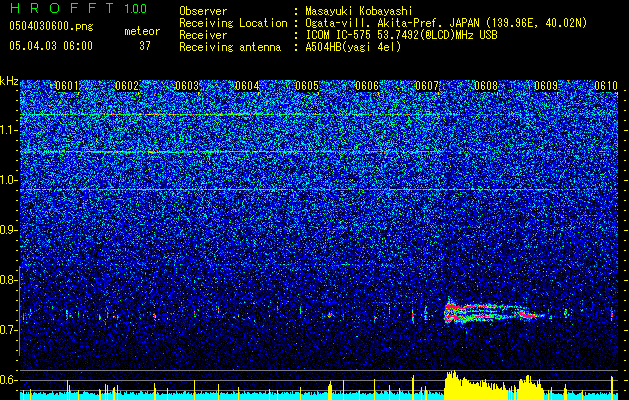This screenshot has width=629, height=400.
Task: Click the A504HB(yagi 4el) antenna text
Action: click(x=353, y=47)
